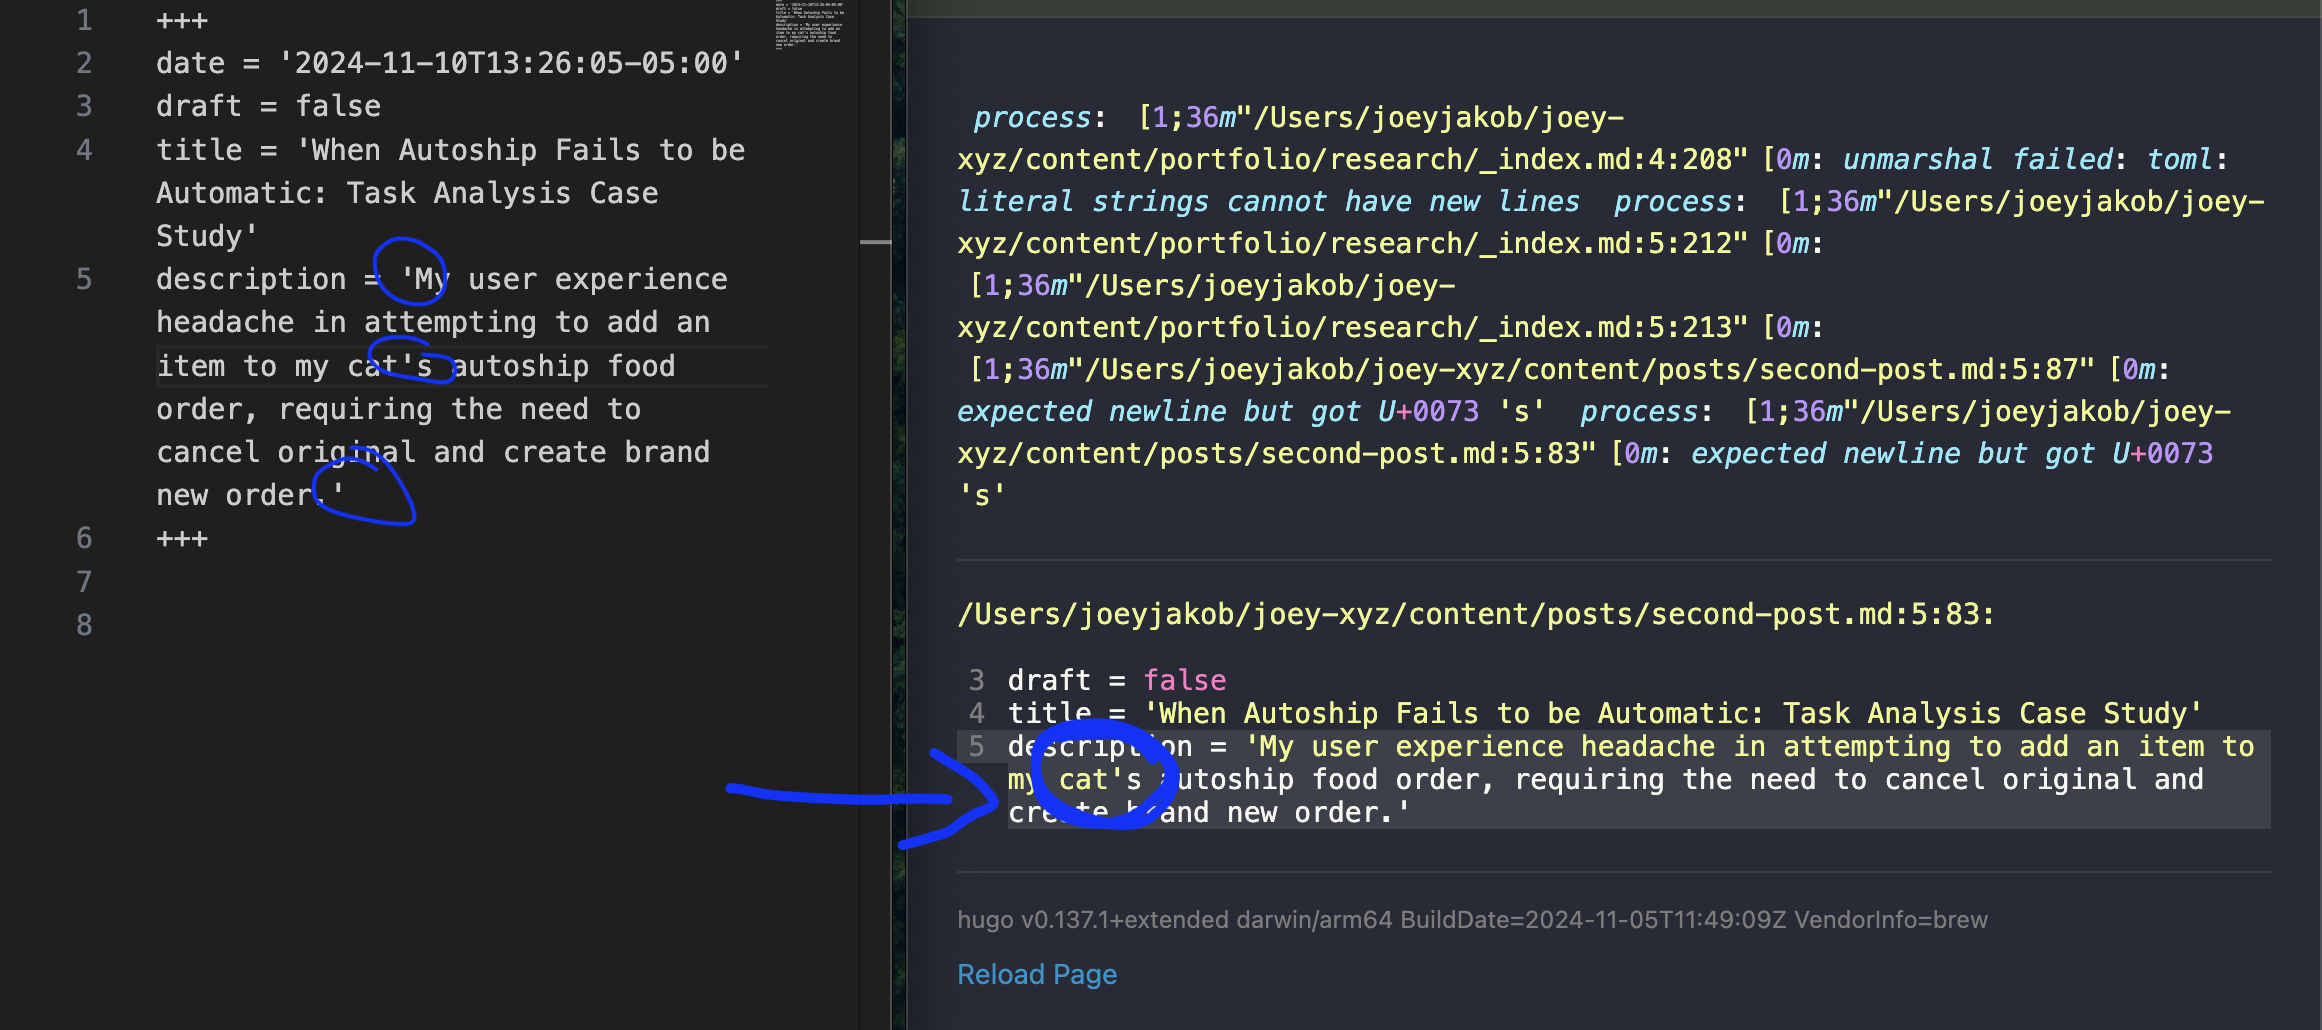This screenshot has width=2322, height=1030.
Task: Click line number 8 in editor gutter
Action: point(84,625)
